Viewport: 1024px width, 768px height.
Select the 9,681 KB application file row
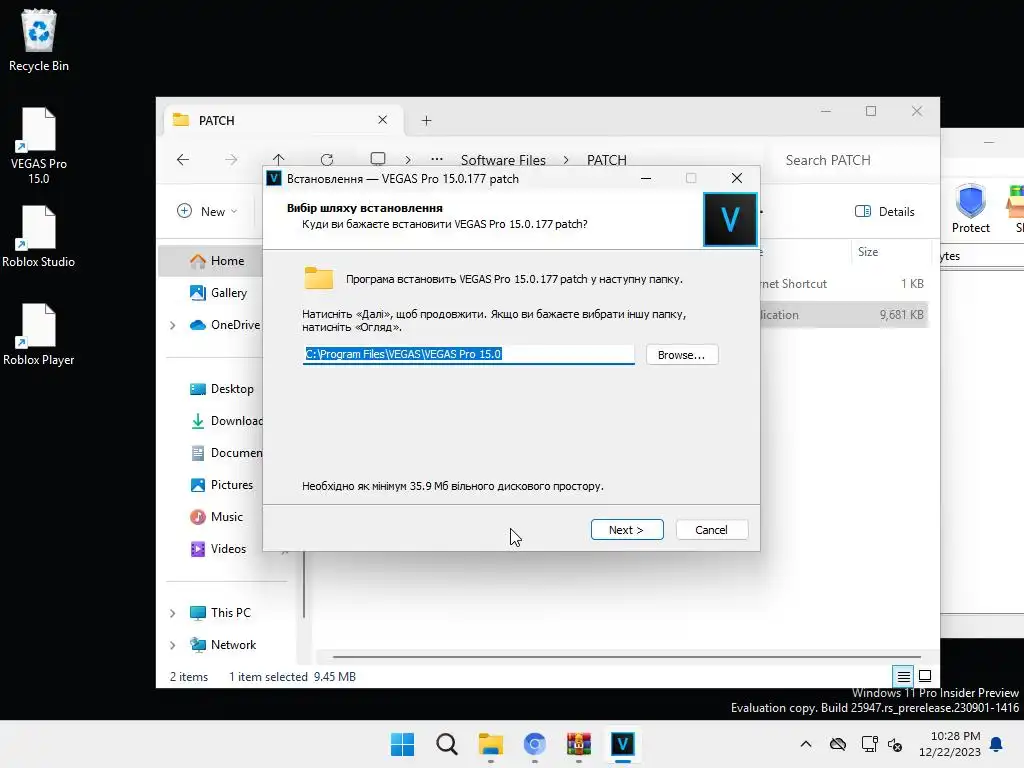pyautogui.click(x=844, y=315)
